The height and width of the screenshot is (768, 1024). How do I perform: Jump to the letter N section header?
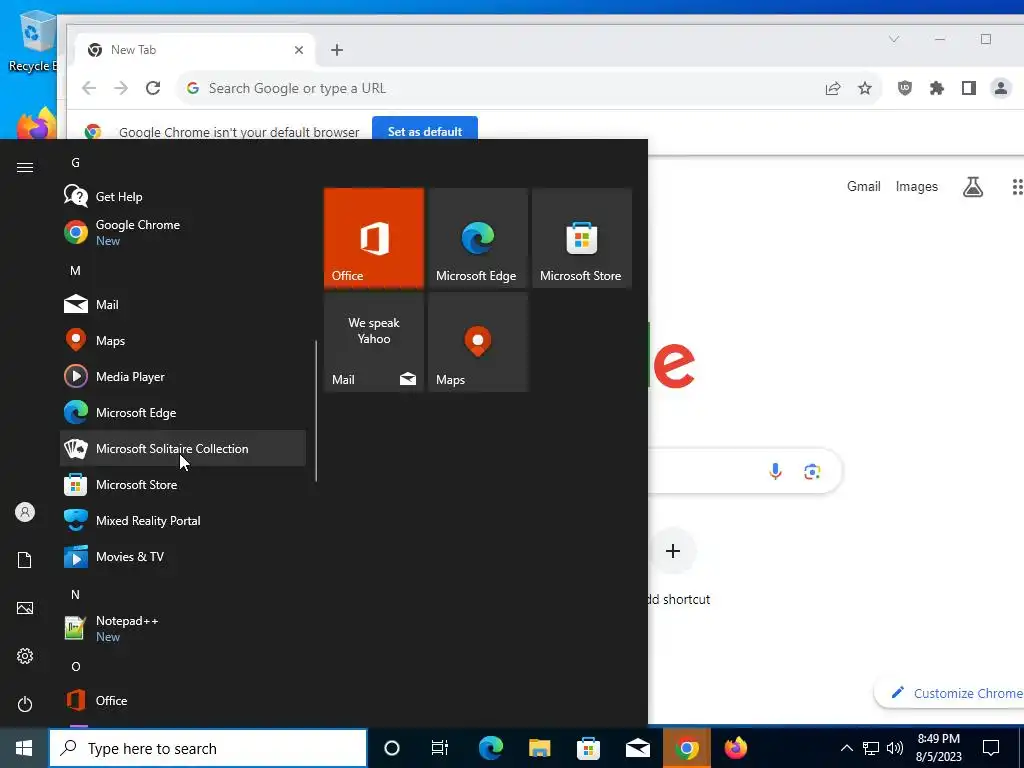75,594
